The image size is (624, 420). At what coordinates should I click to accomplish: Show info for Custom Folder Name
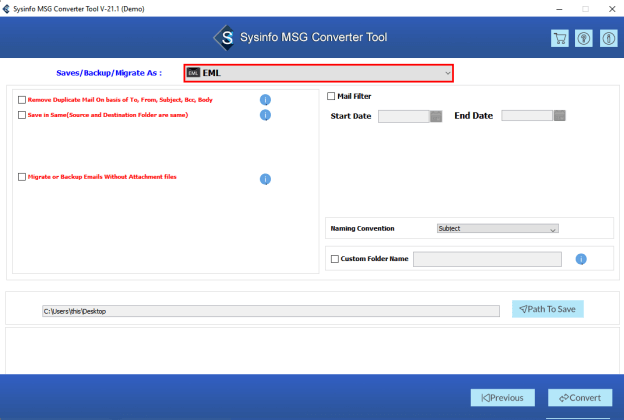pyautogui.click(x=581, y=259)
